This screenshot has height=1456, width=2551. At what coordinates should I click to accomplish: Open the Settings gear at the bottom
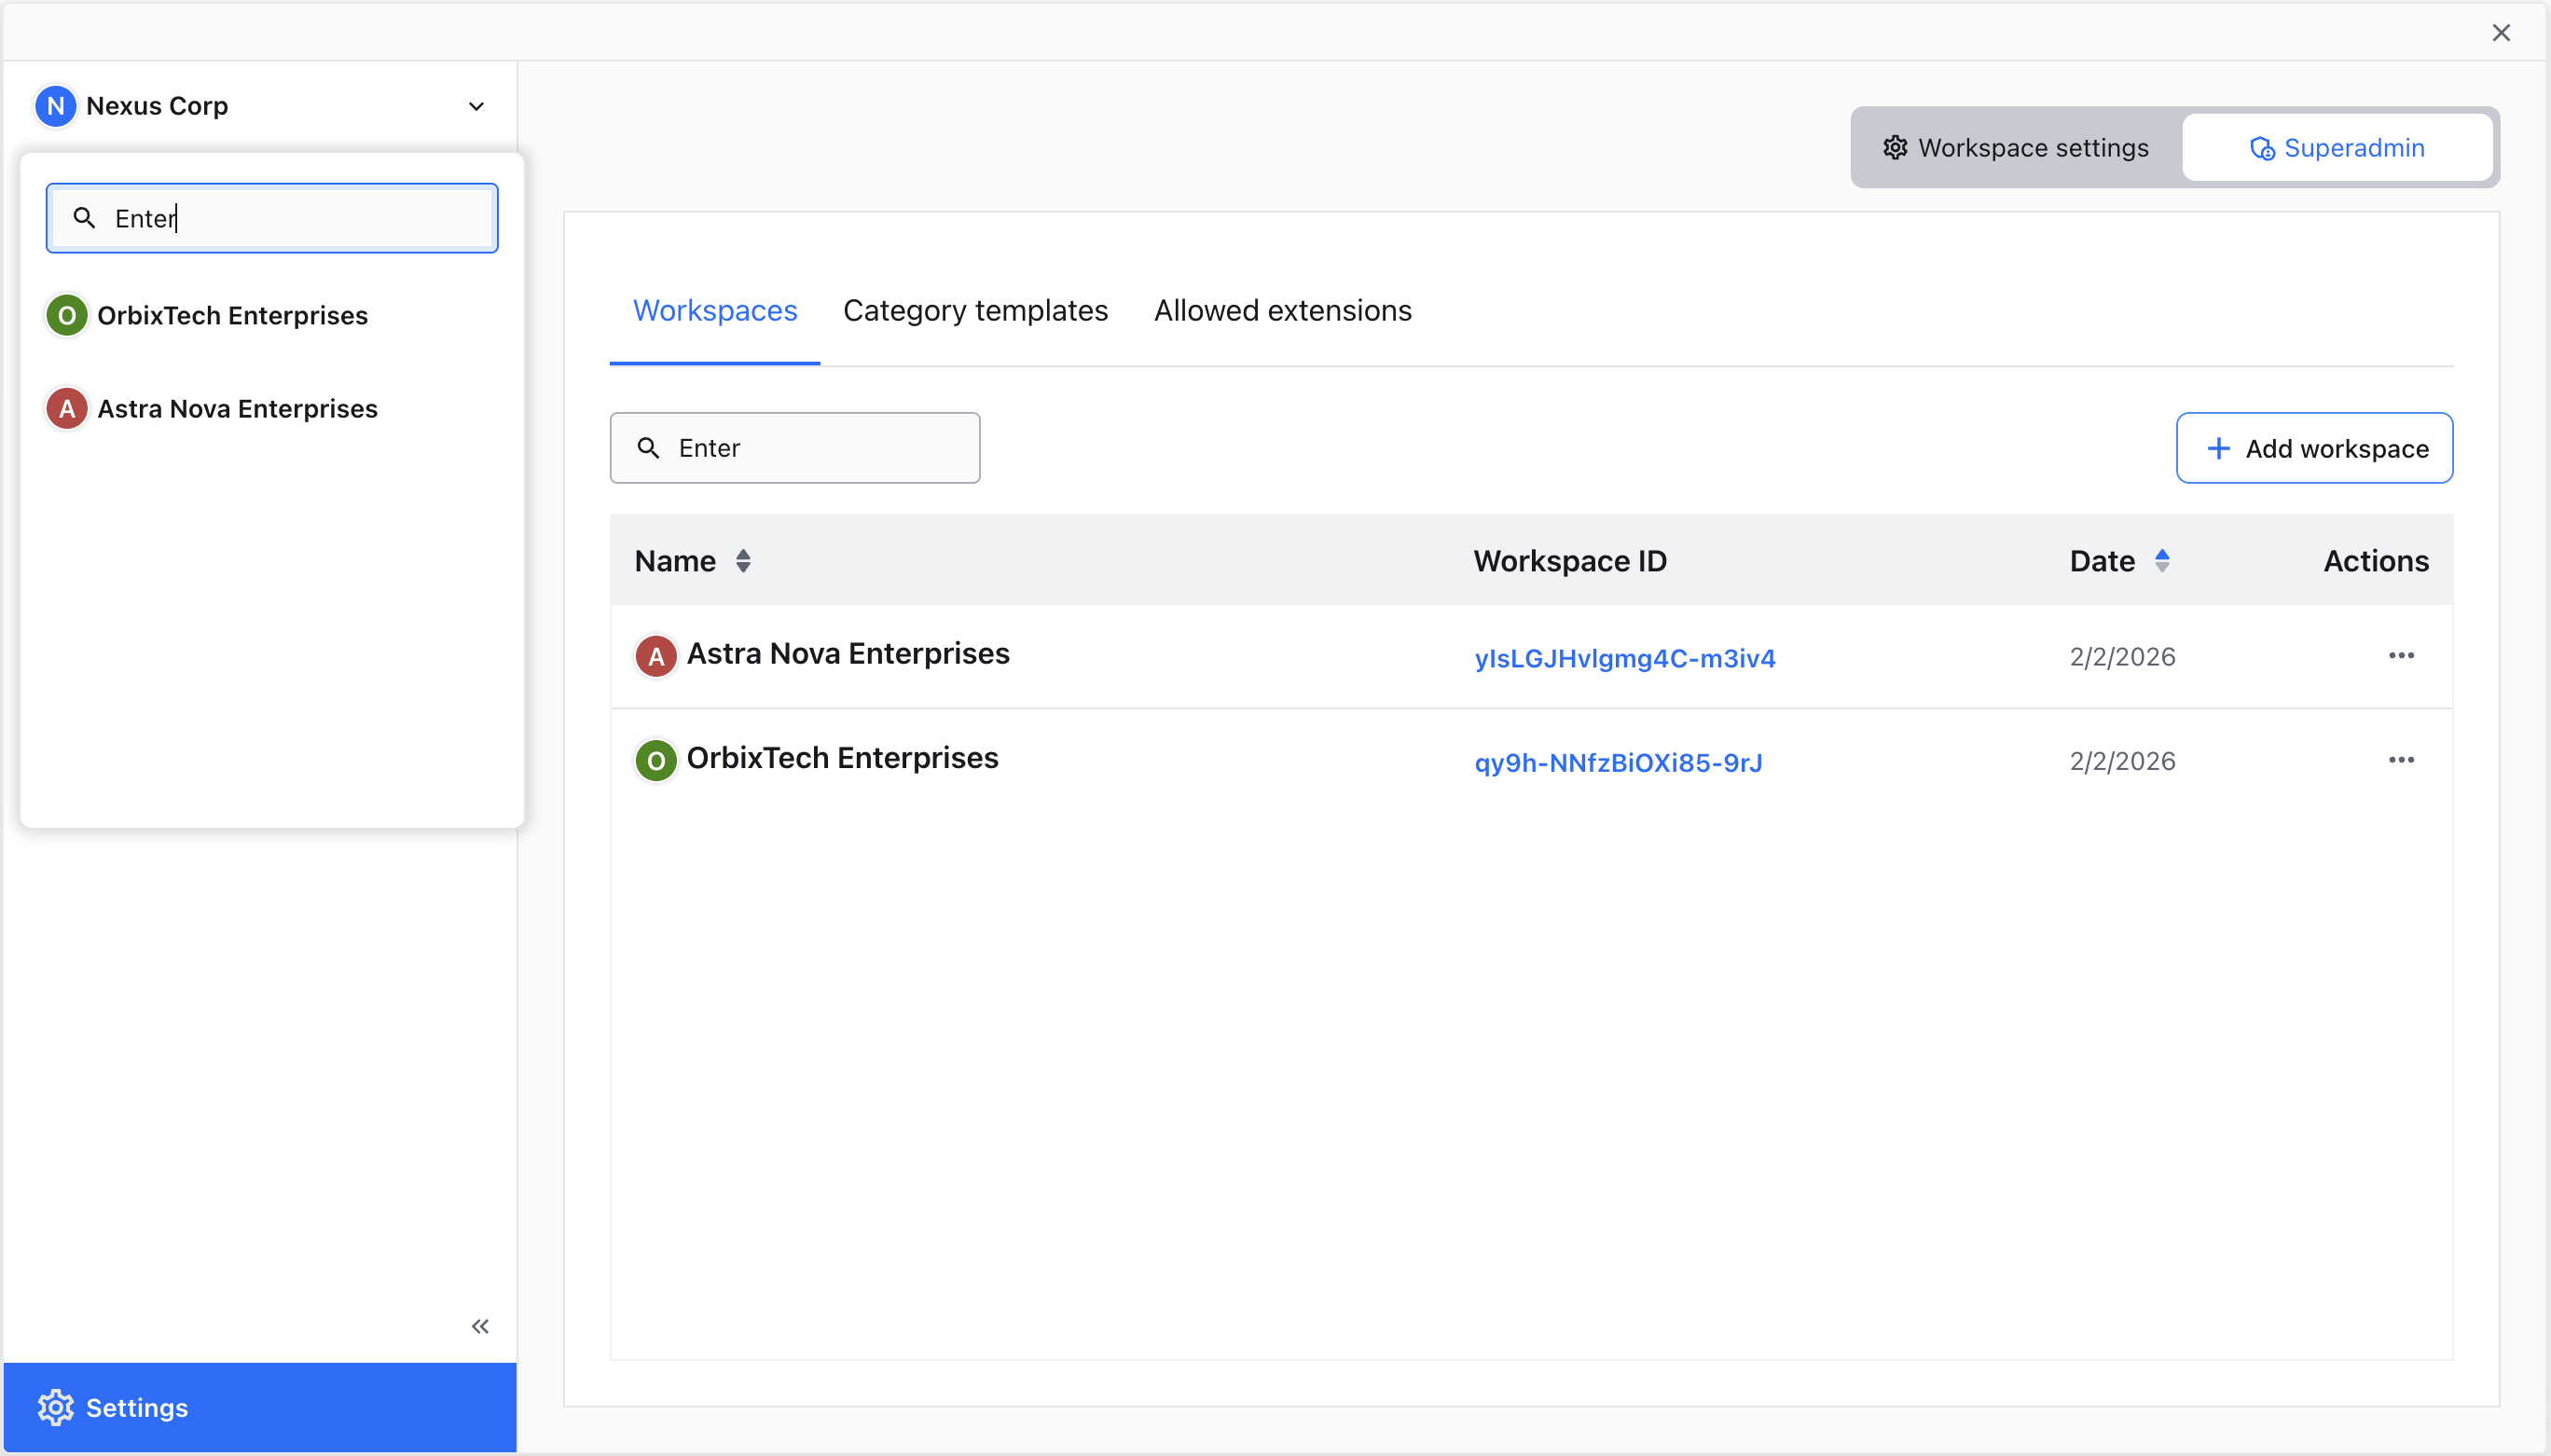click(x=56, y=1406)
